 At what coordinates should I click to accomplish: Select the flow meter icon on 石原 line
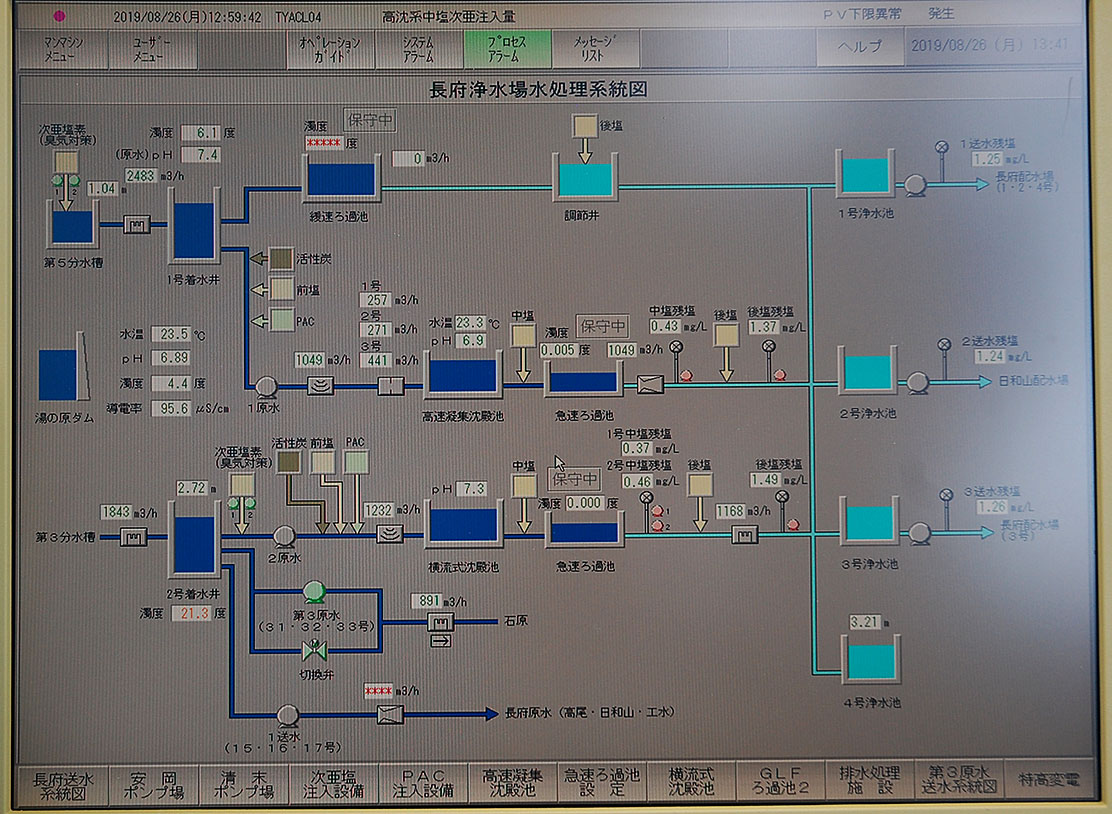click(440, 622)
